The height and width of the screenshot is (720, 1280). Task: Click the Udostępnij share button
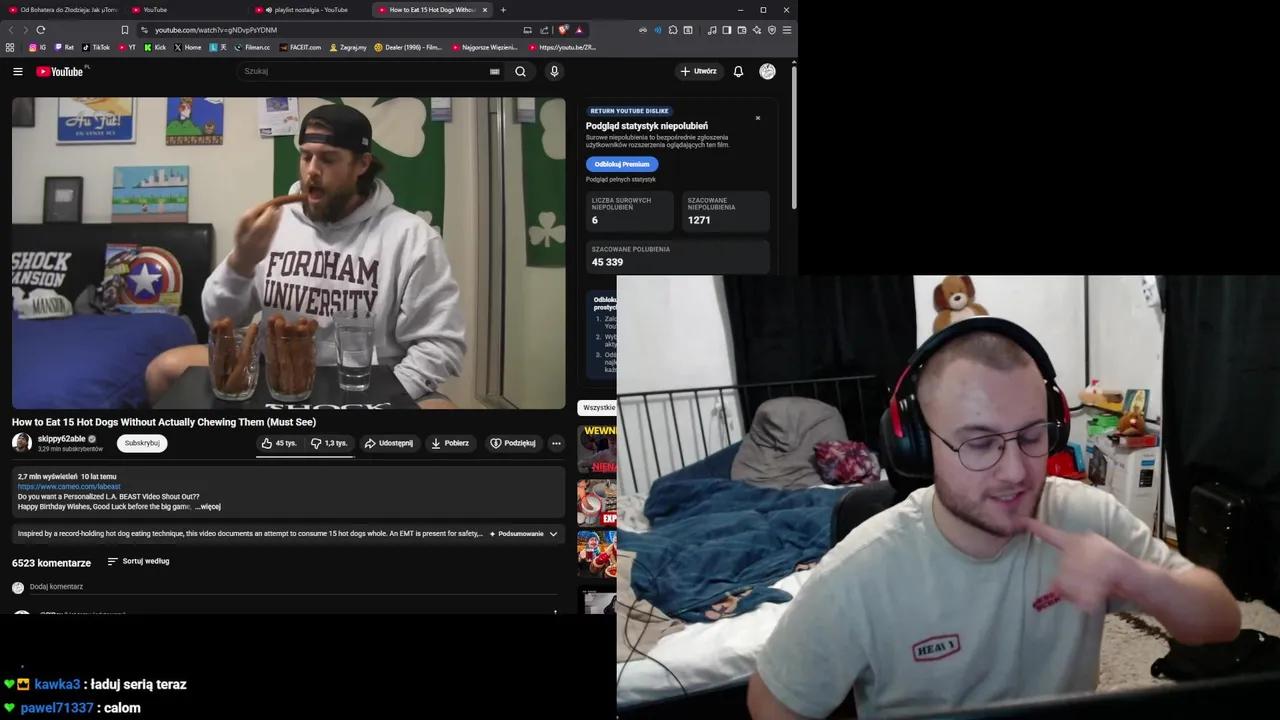pyautogui.click(x=388, y=443)
